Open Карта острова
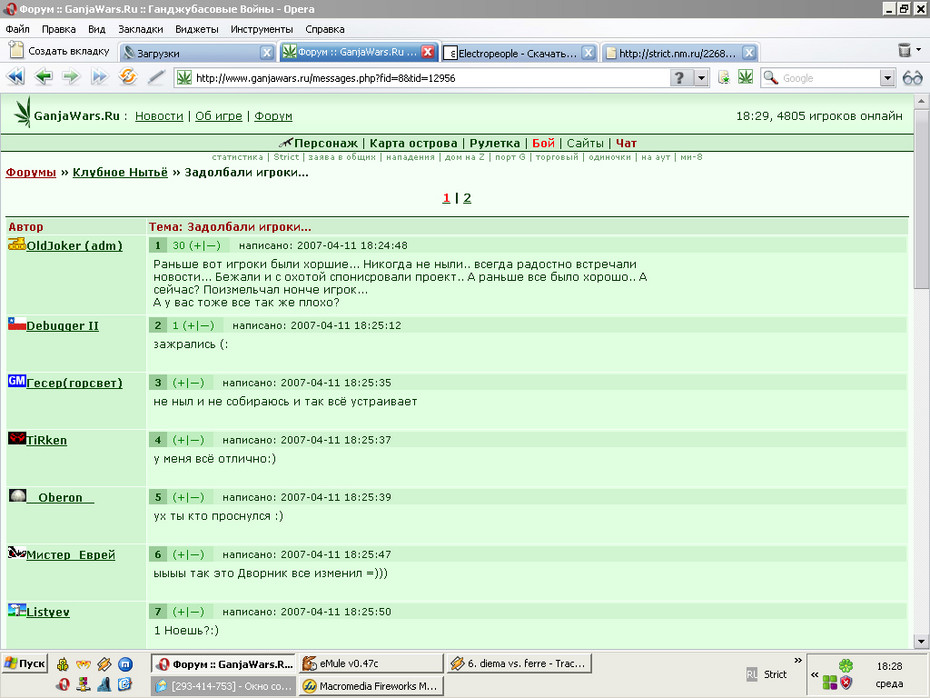This screenshot has height=698, width=930. [x=413, y=143]
